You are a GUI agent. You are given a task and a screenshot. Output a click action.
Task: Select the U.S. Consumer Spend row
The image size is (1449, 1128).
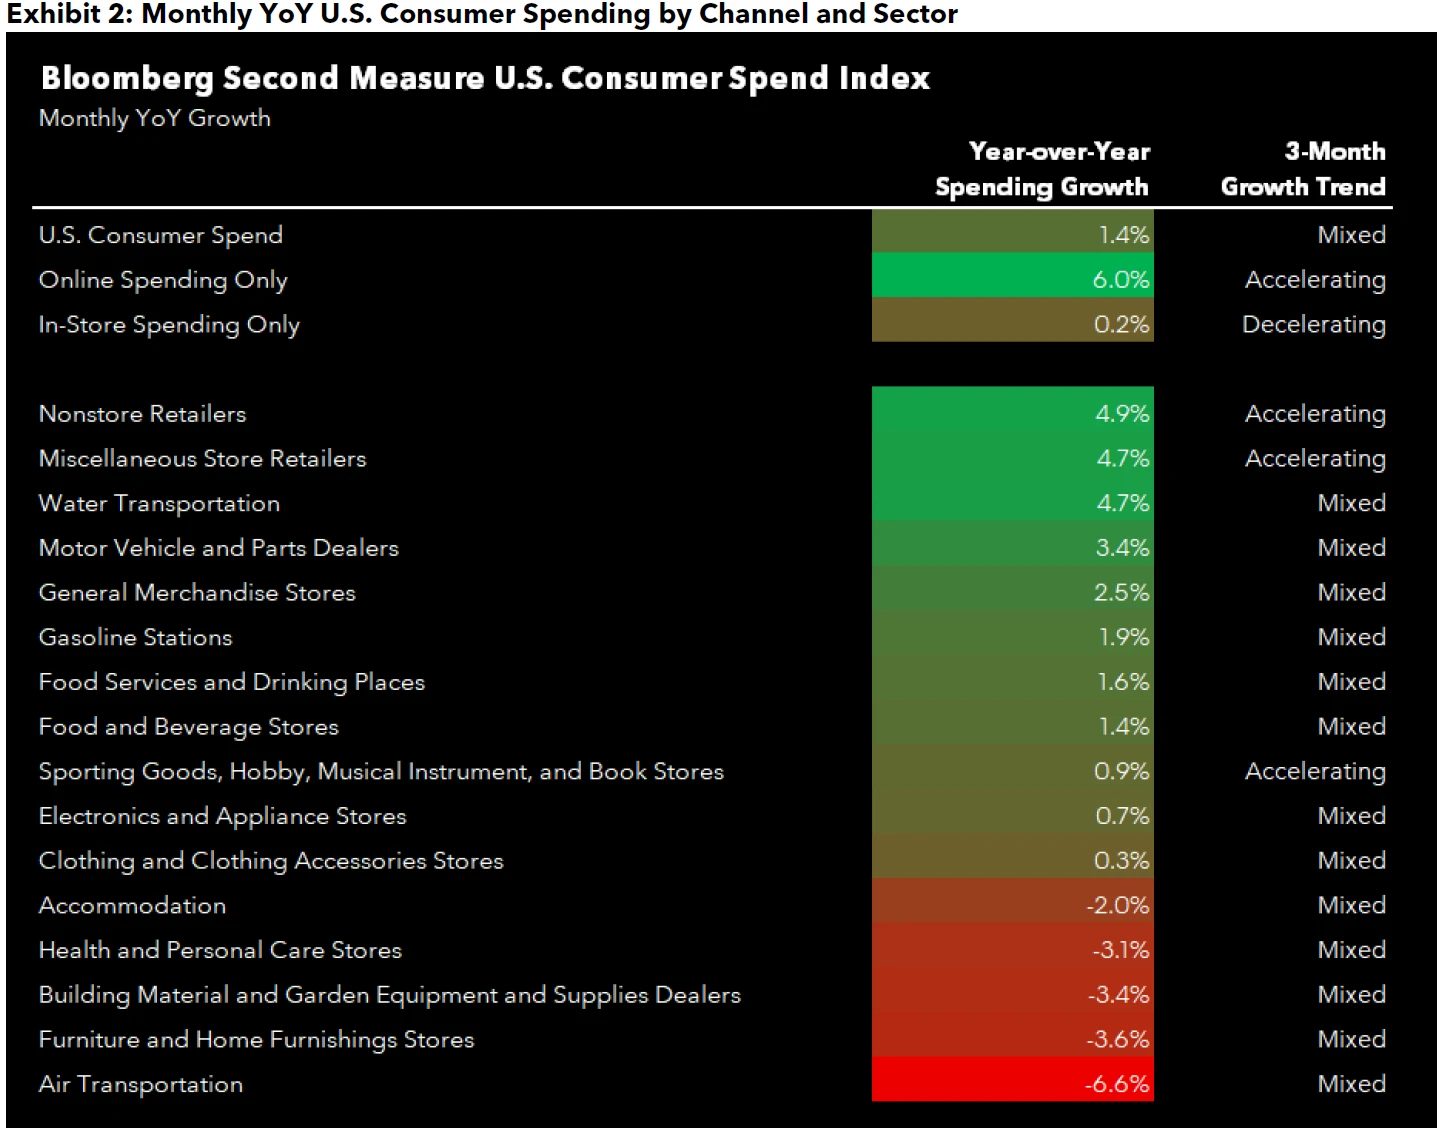pos(160,234)
